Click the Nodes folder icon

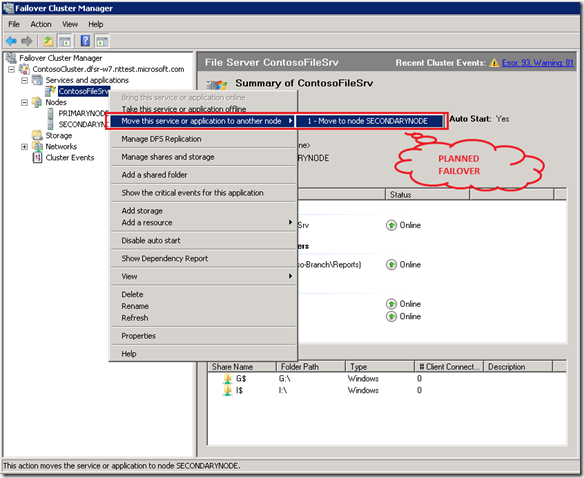[x=37, y=102]
